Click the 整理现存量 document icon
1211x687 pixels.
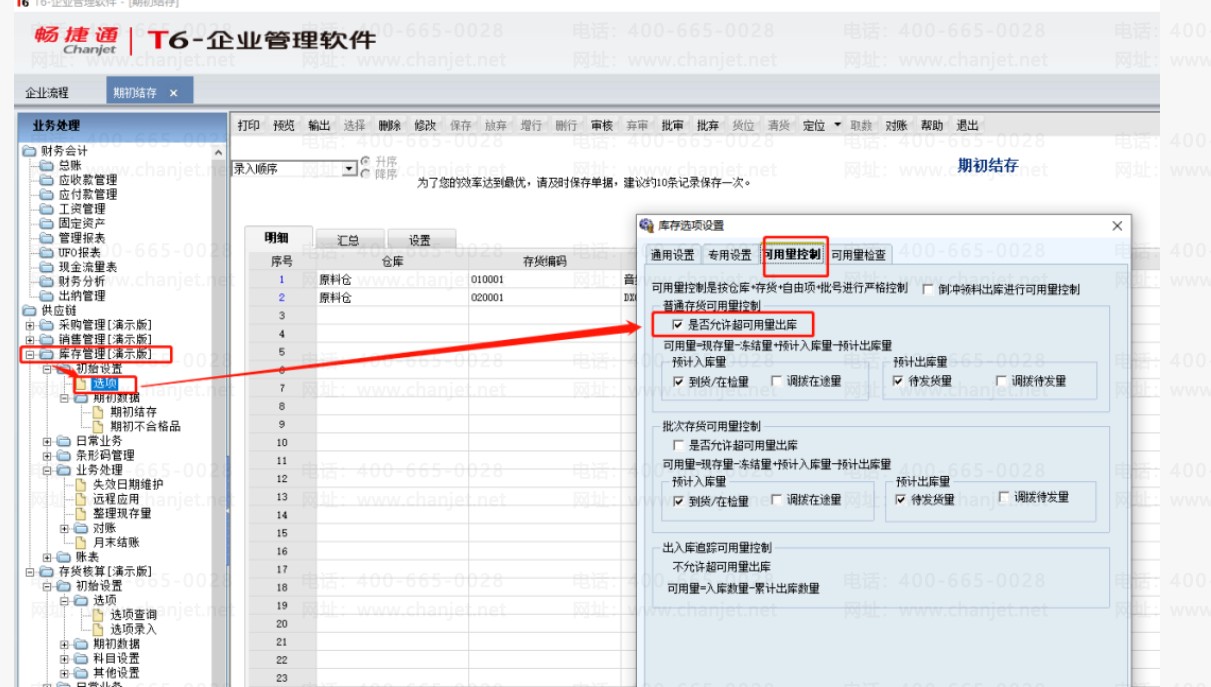pos(82,513)
